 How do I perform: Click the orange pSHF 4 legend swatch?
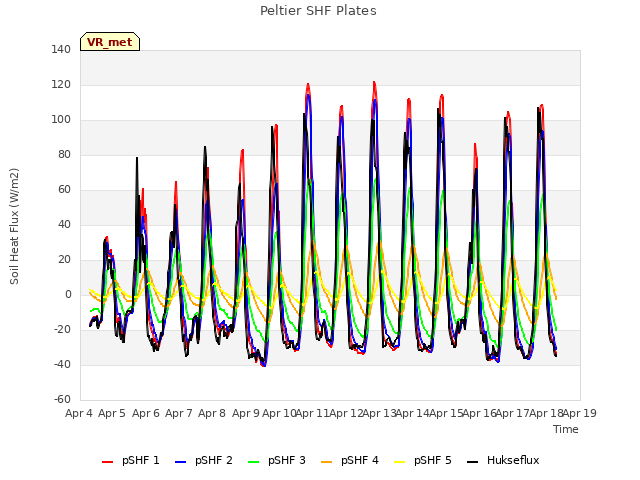(327, 462)
